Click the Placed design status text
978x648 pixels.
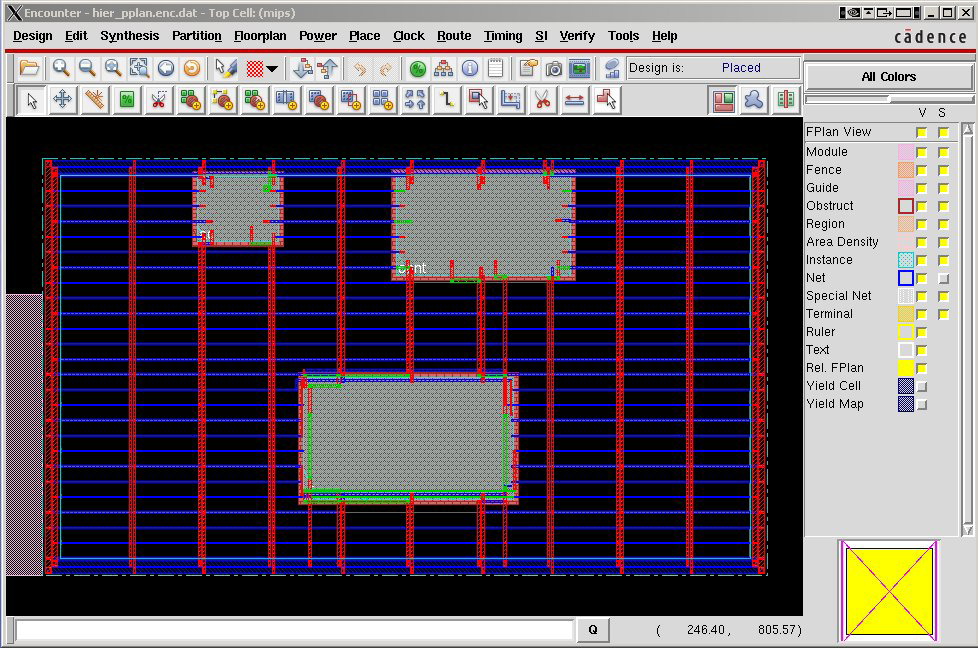741,67
